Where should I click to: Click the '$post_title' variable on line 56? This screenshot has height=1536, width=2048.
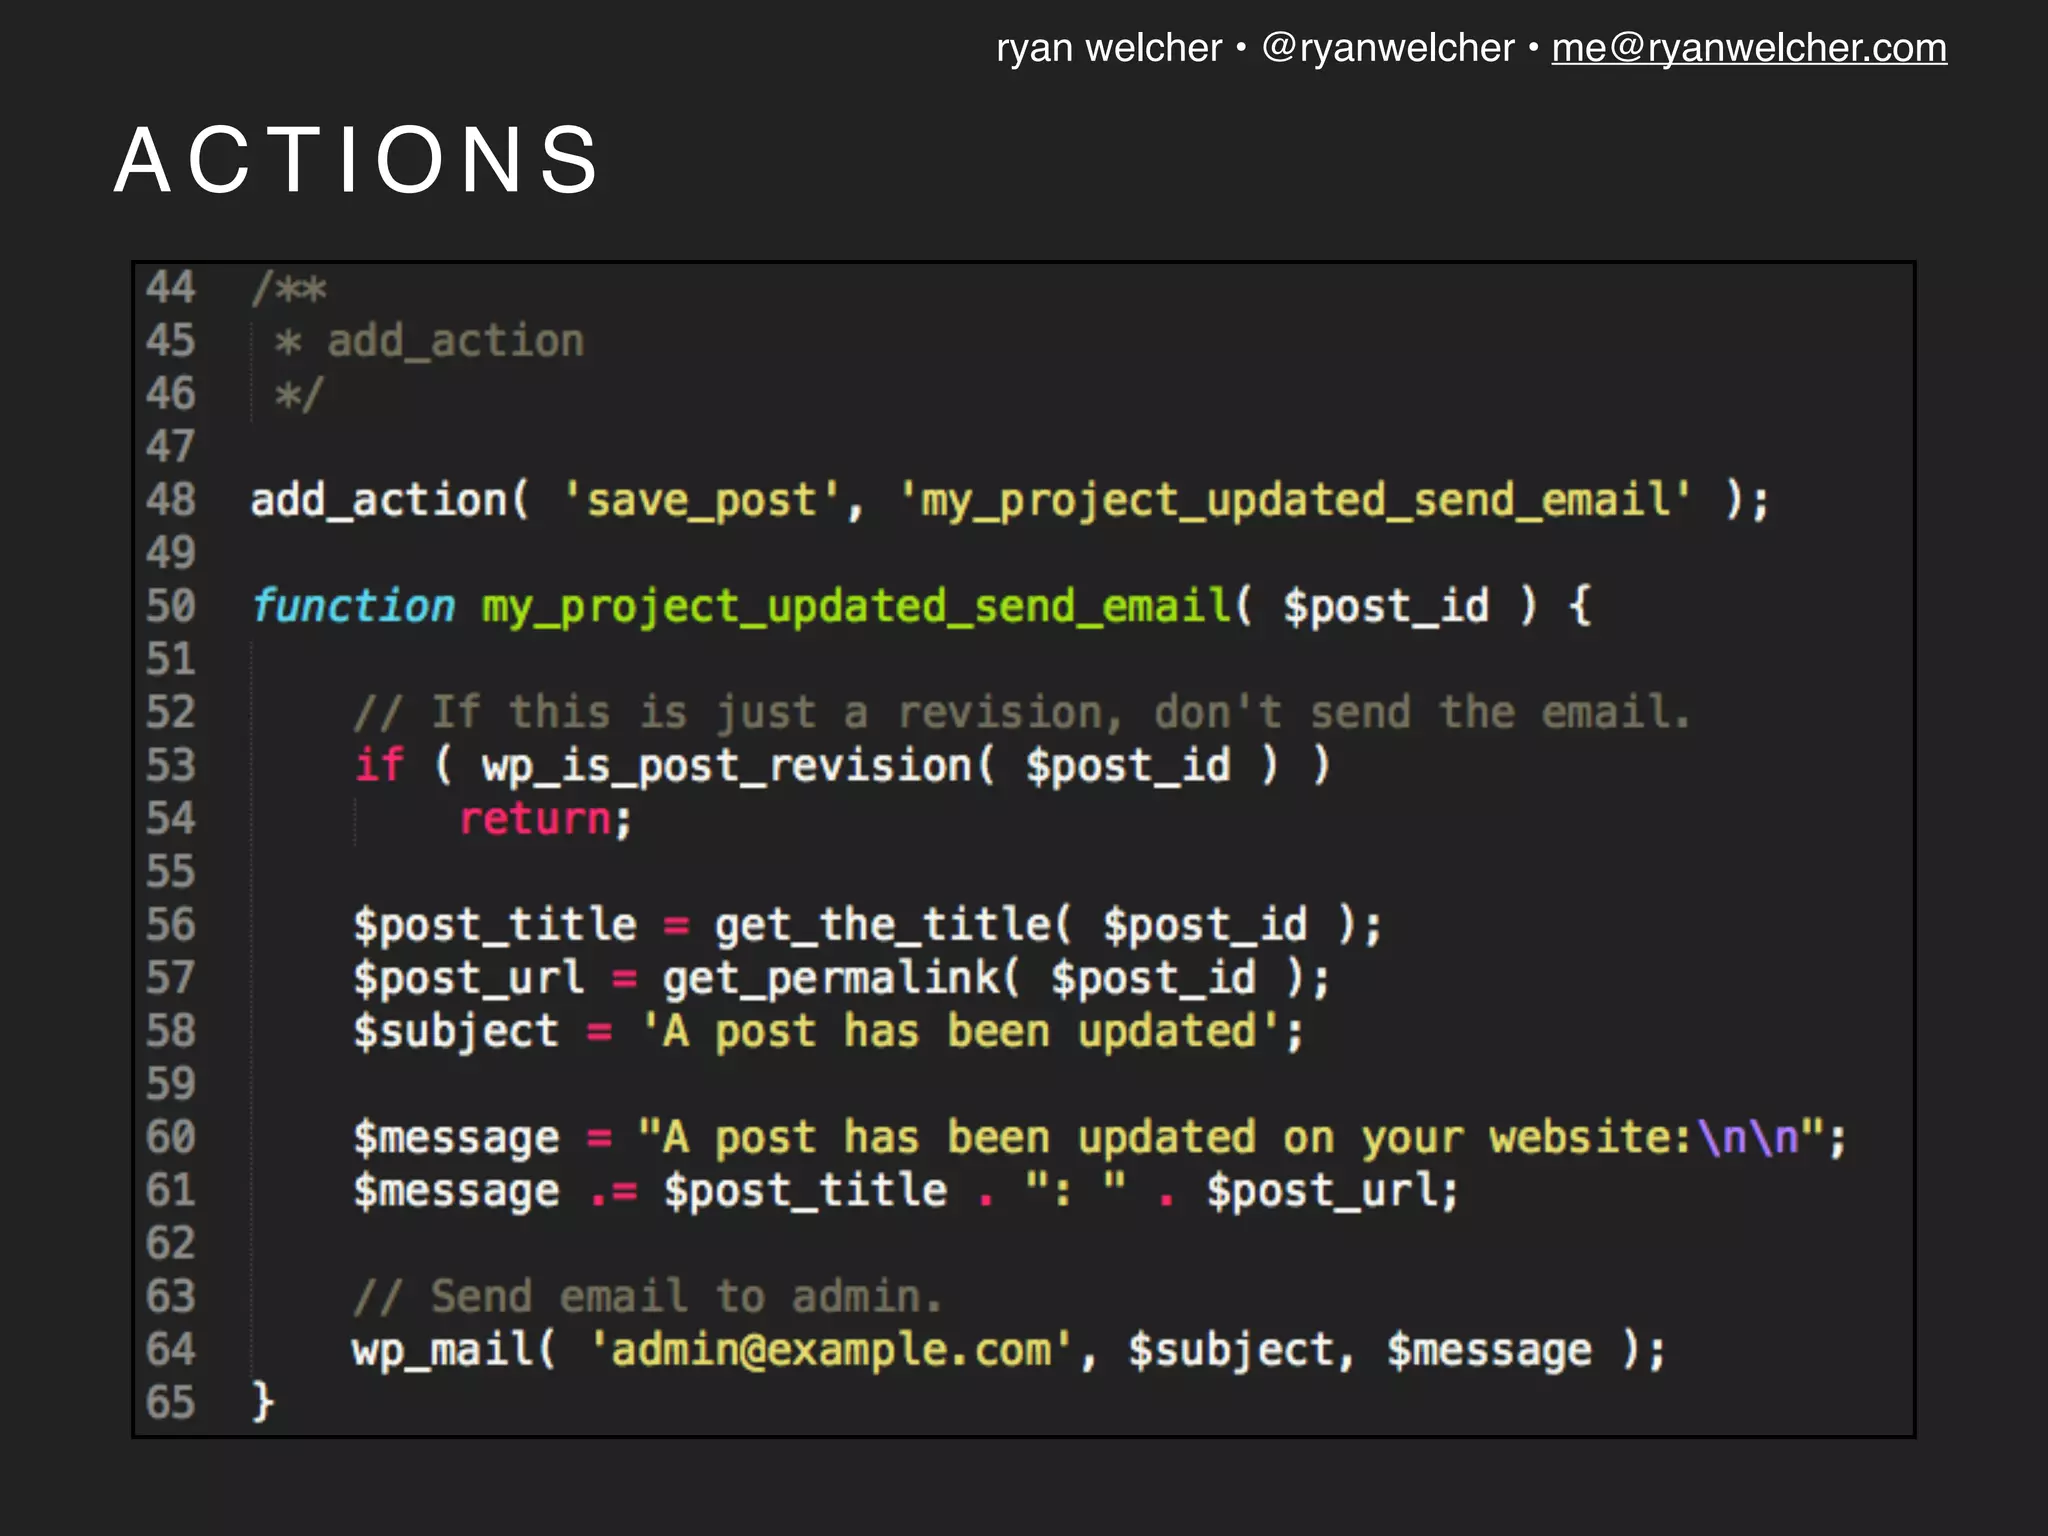point(495,925)
